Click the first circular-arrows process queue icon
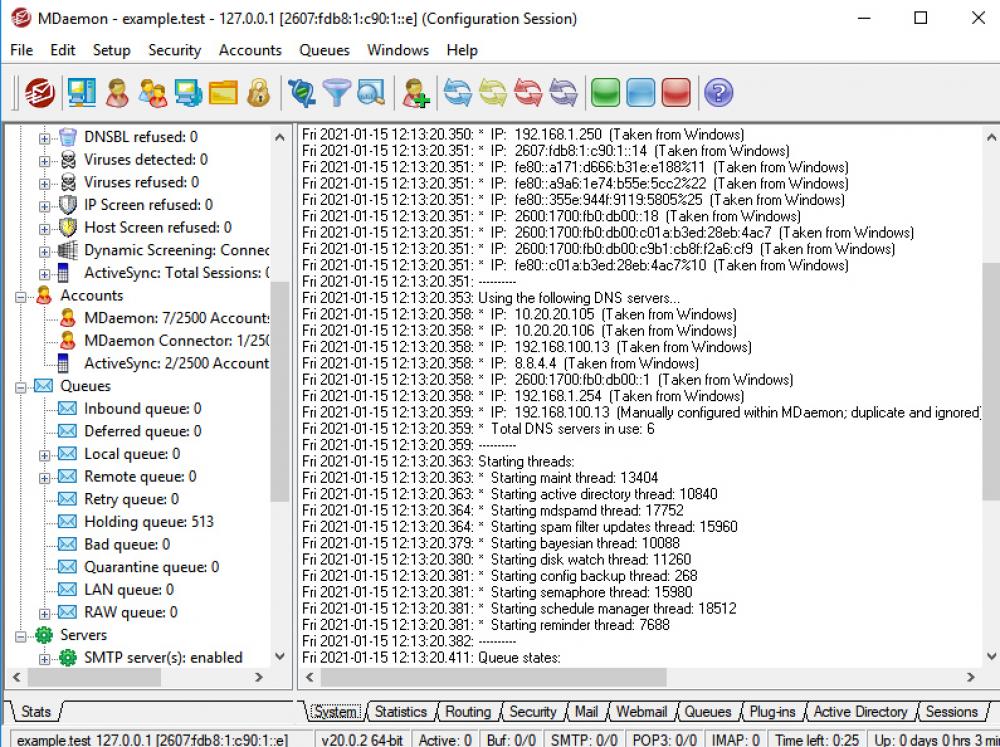Viewport: 1000px width, 747px height. 457,92
